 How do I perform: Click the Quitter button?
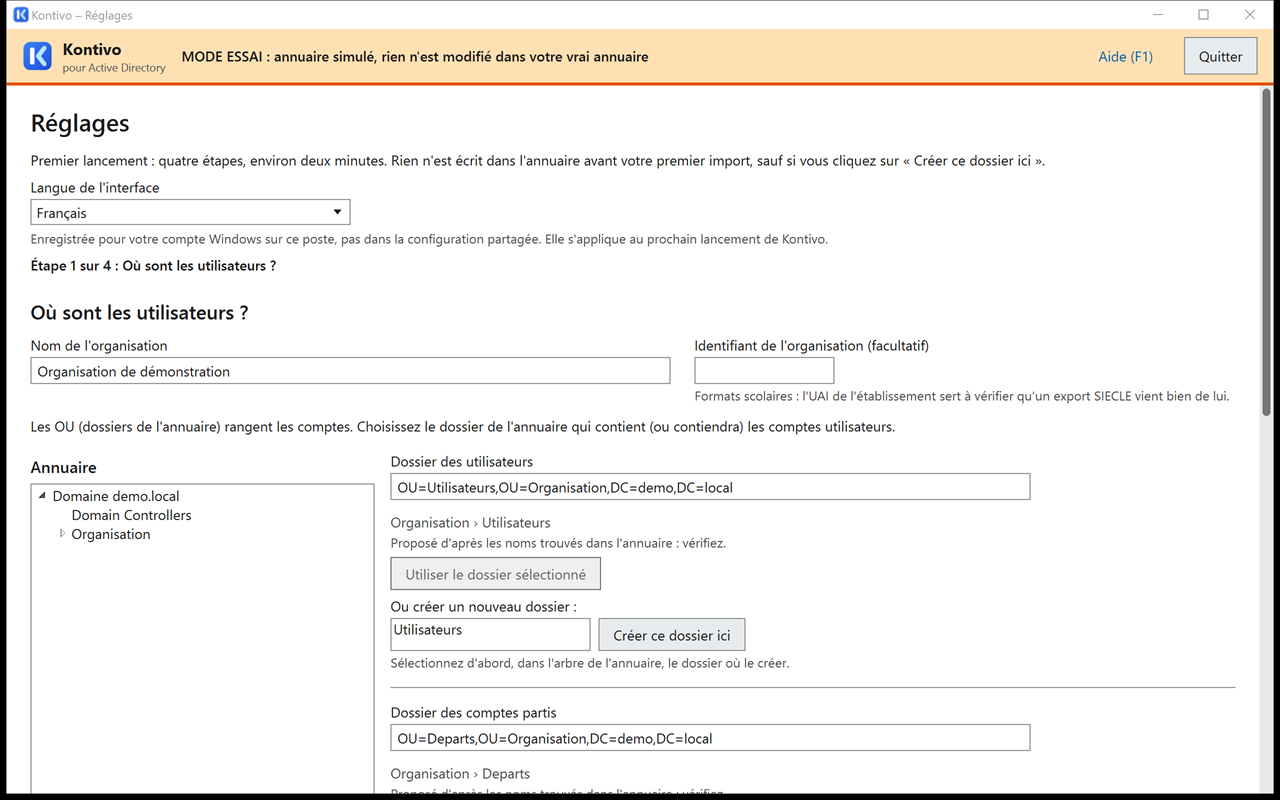point(1220,56)
